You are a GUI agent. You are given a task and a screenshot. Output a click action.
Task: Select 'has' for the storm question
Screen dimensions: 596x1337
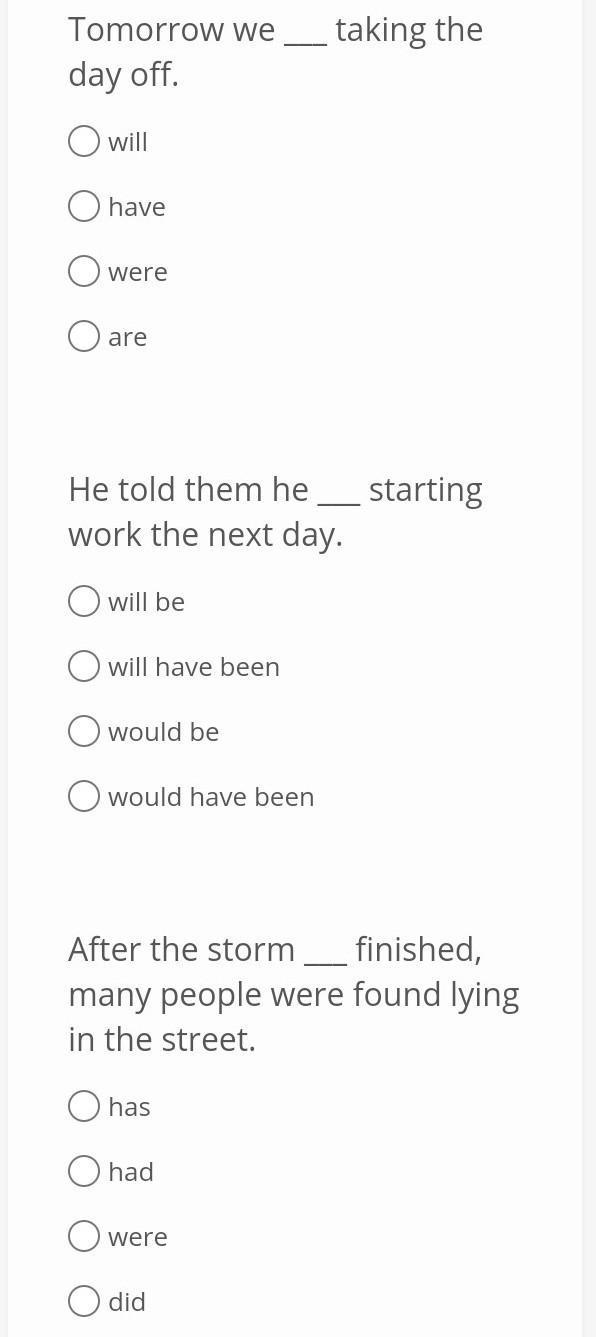pyautogui.click(x=84, y=1106)
